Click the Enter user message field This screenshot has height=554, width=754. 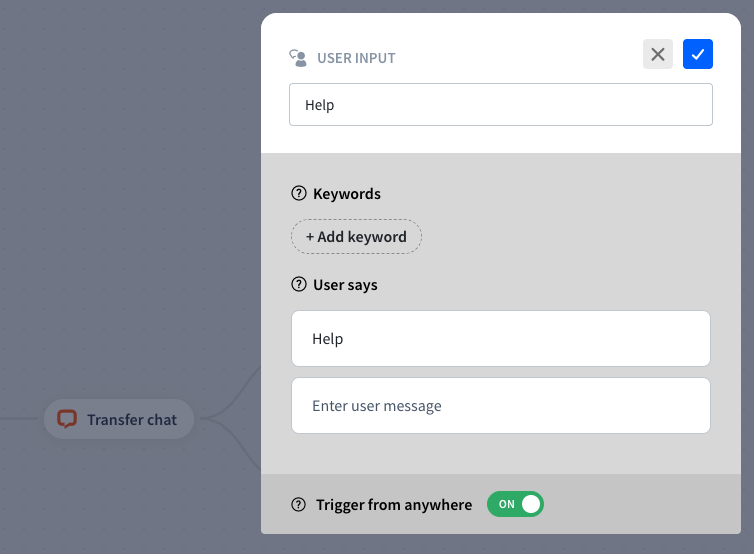pyautogui.click(x=500, y=406)
